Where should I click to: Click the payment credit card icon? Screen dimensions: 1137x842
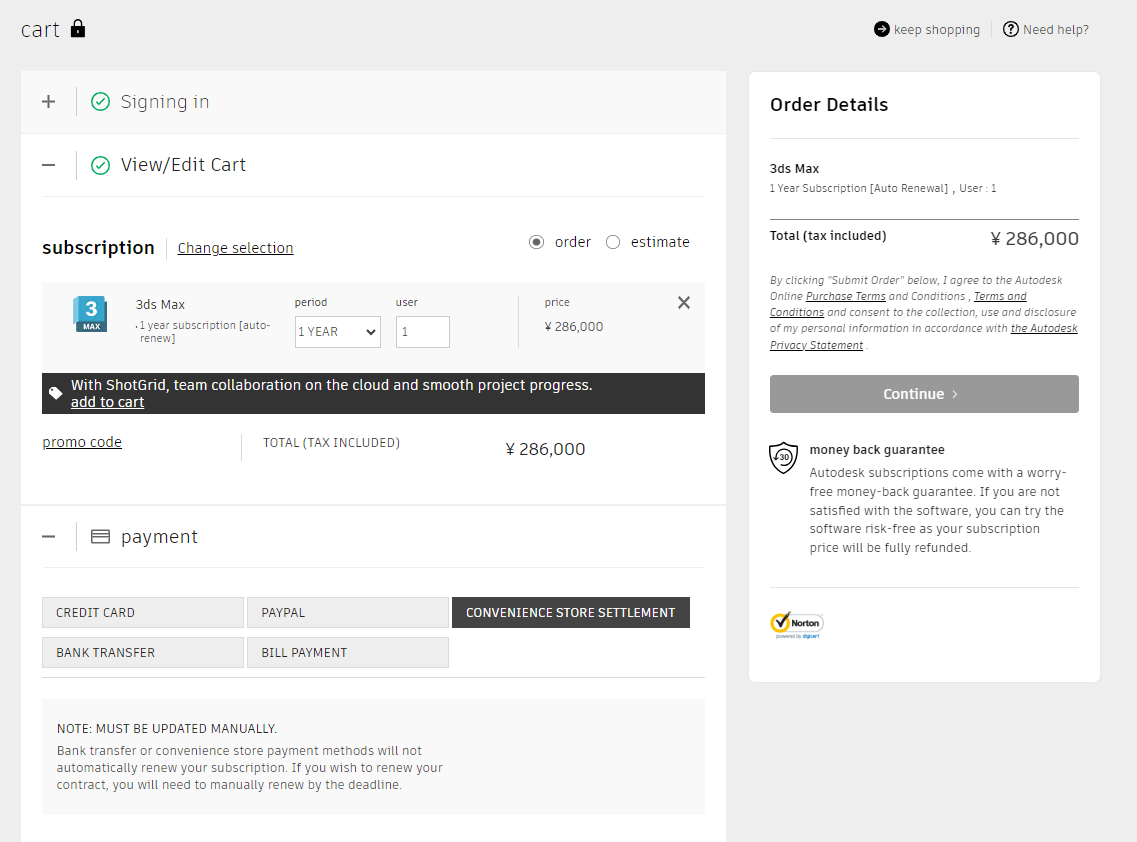[x=100, y=537]
